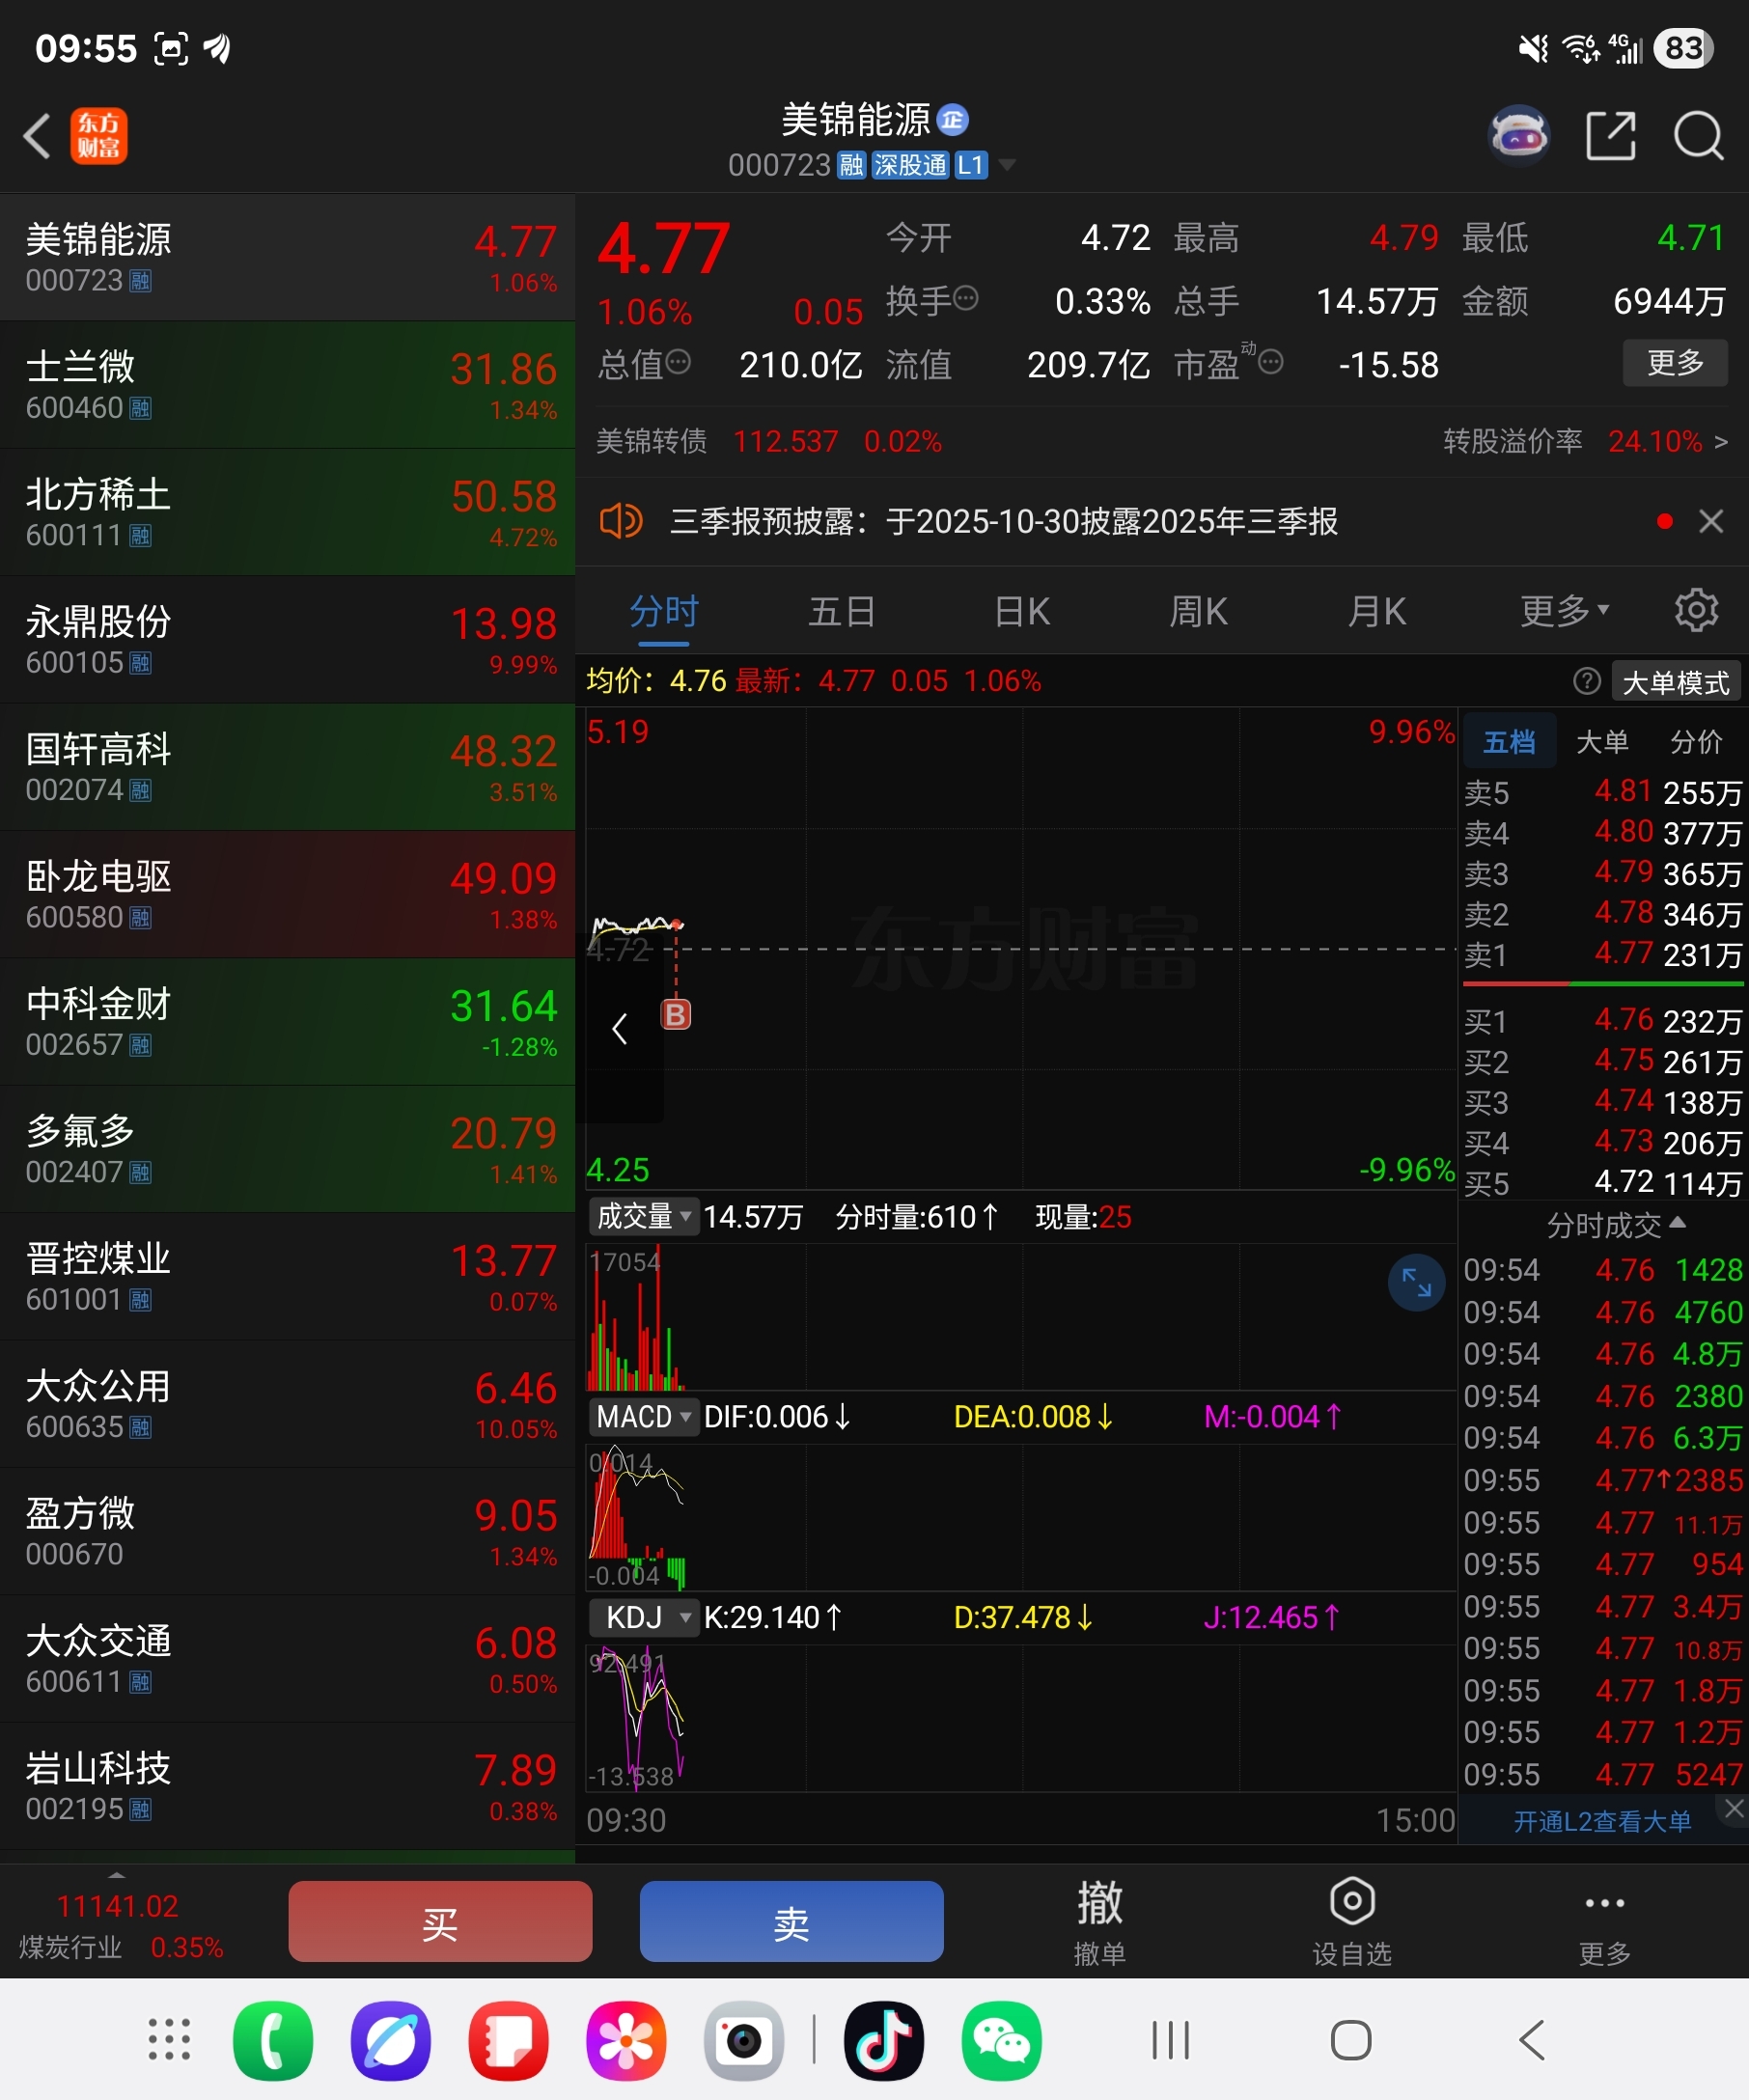Expand the 转股溢价率 arrow
The image size is (1749, 2100).
click(x=1721, y=441)
